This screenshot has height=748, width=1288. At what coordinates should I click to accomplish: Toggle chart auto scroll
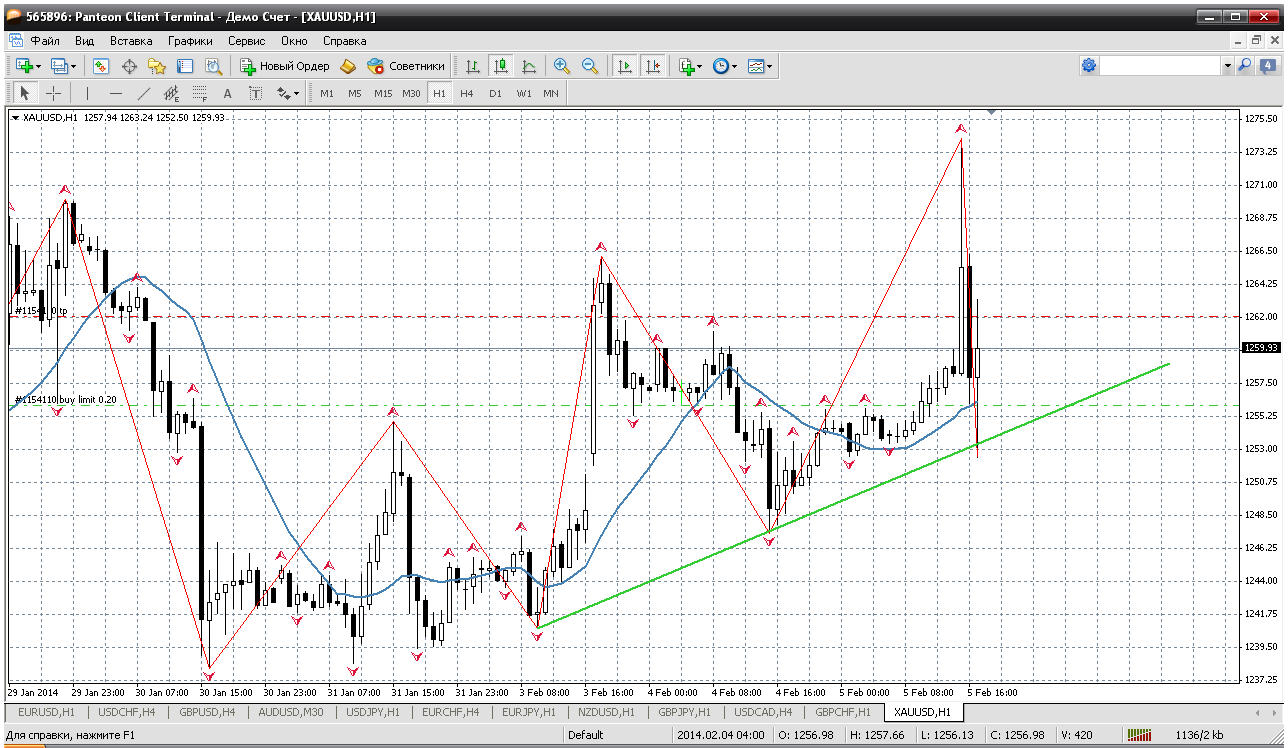[x=625, y=66]
